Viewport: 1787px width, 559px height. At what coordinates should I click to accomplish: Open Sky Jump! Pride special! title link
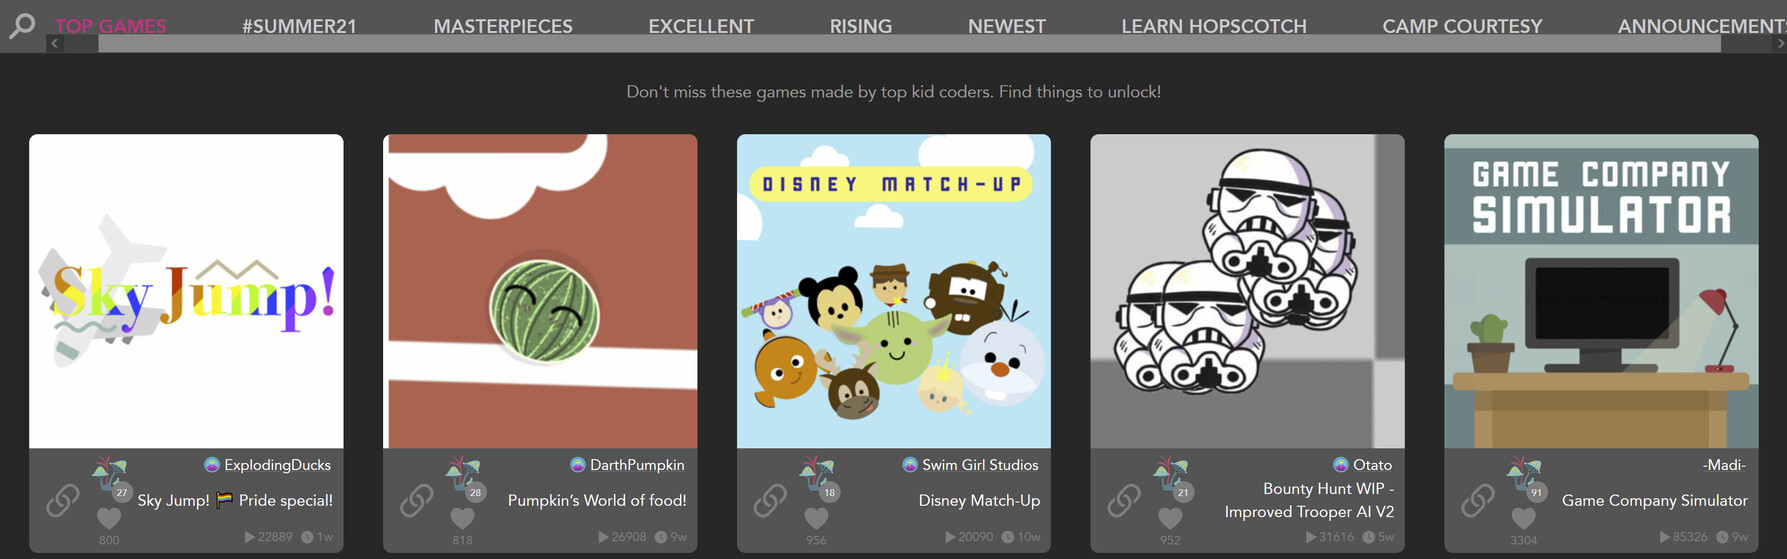pos(235,500)
